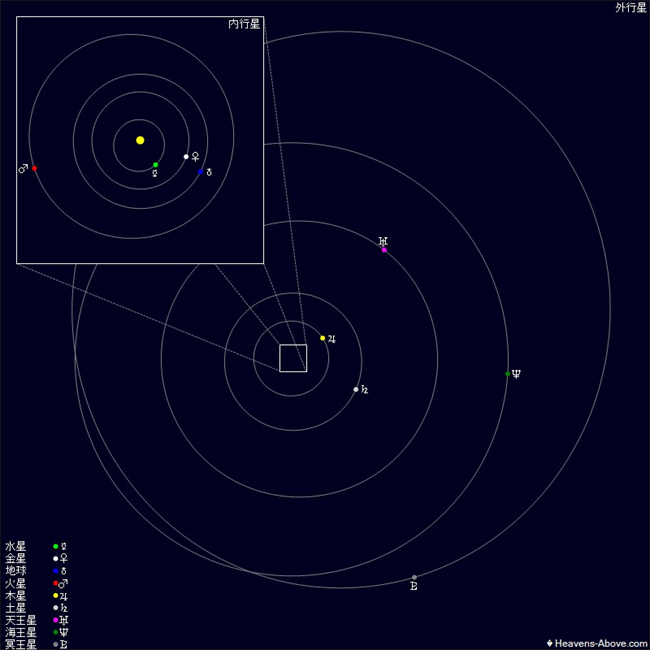The height and width of the screenshot is (650, 650).
Task: Select Uranus's magenta dot on its orbit
Action: point(384,250)
